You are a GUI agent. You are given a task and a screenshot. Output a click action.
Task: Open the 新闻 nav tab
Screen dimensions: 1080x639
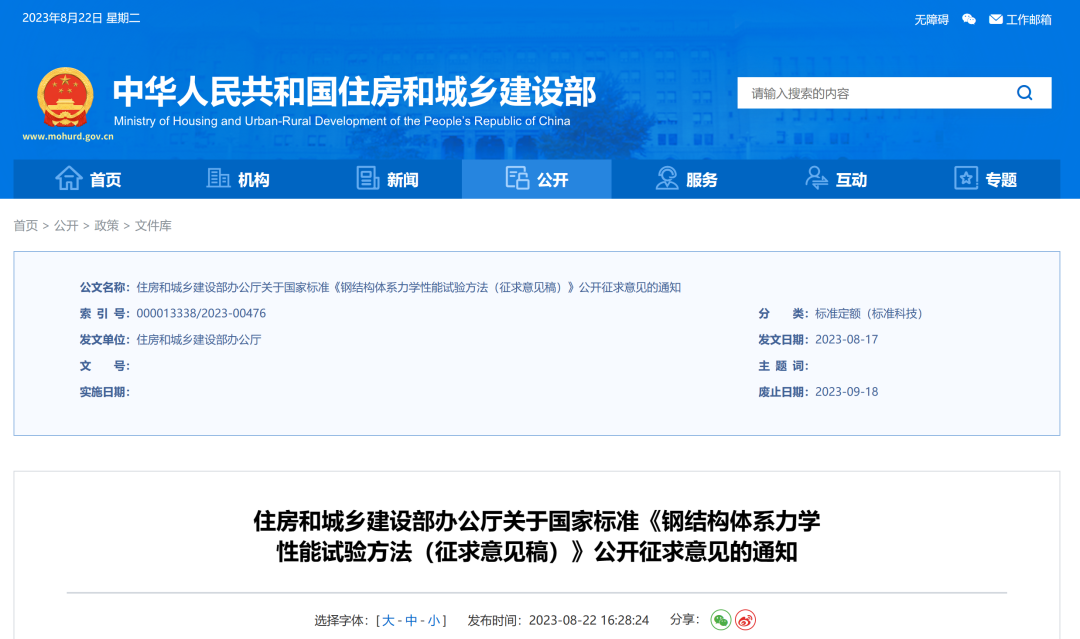click(x=387, y=179)
